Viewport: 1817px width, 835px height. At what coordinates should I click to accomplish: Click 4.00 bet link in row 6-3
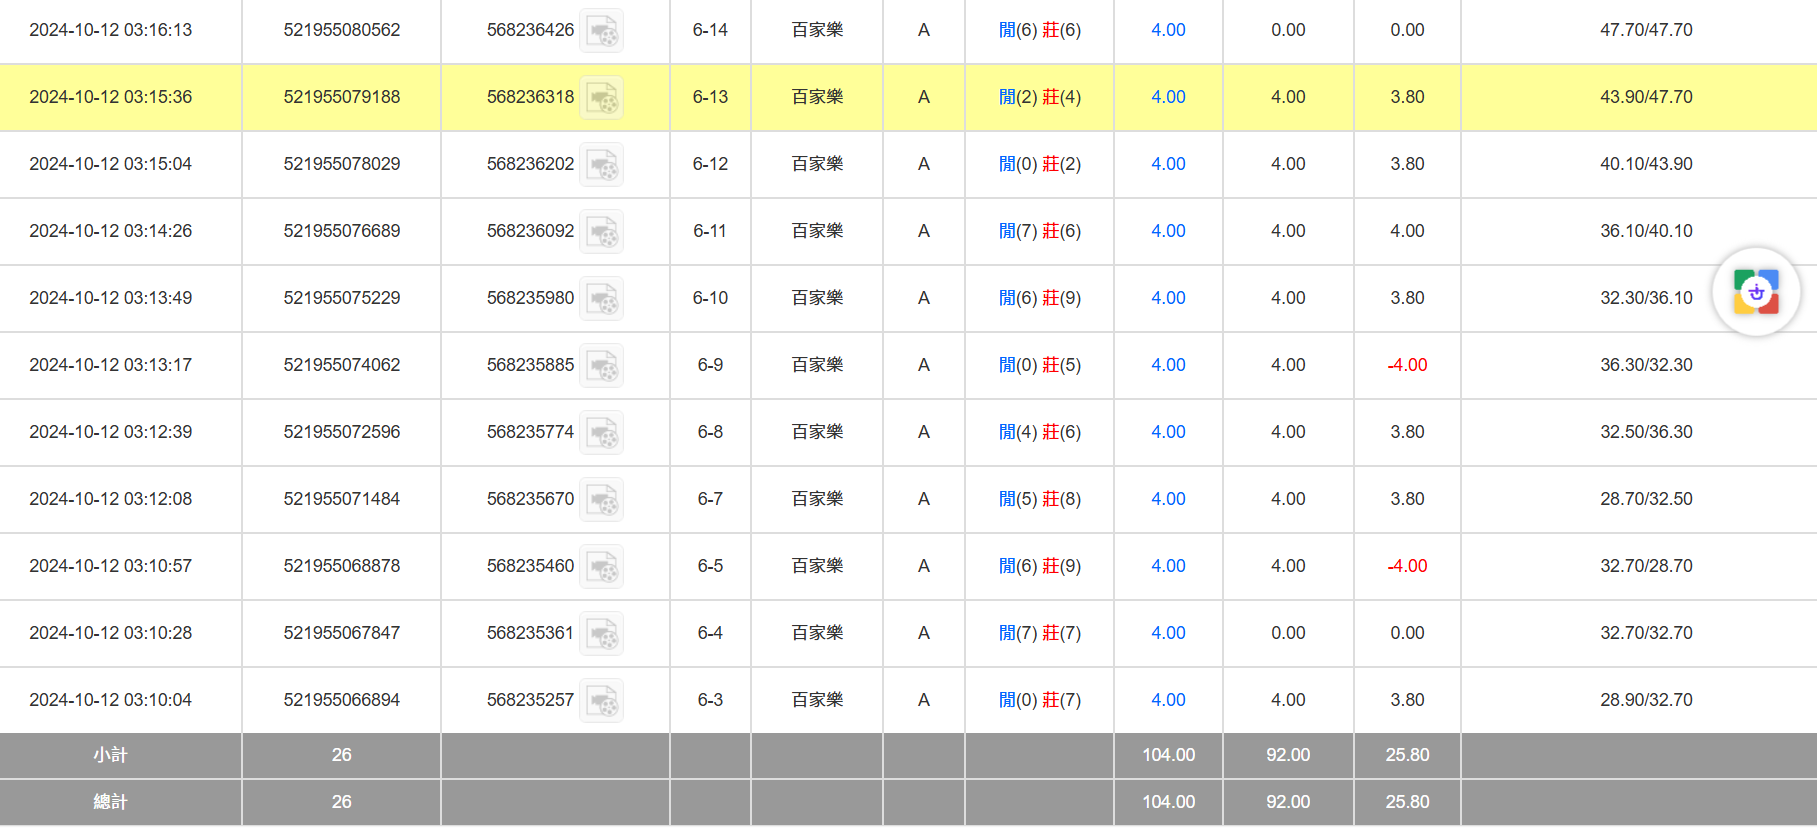pyautogui.click(x=1168, y=700)
